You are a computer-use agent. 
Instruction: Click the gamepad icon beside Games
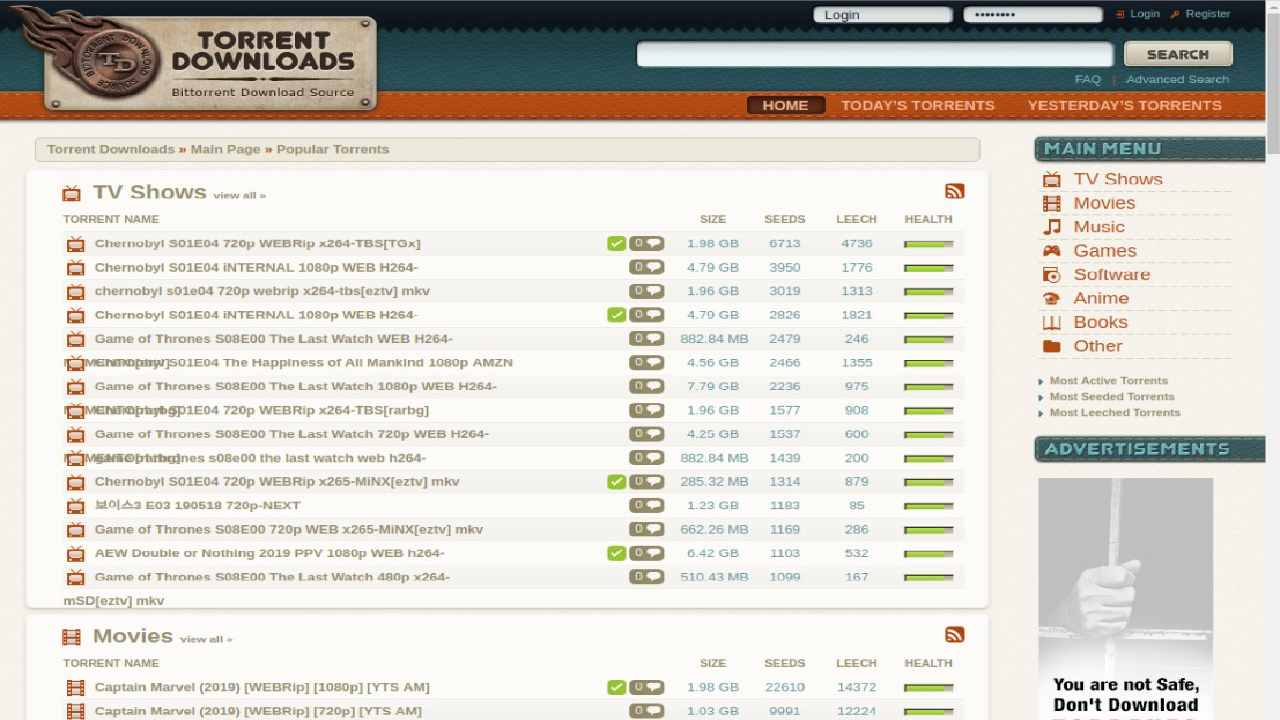[1051, 251]
